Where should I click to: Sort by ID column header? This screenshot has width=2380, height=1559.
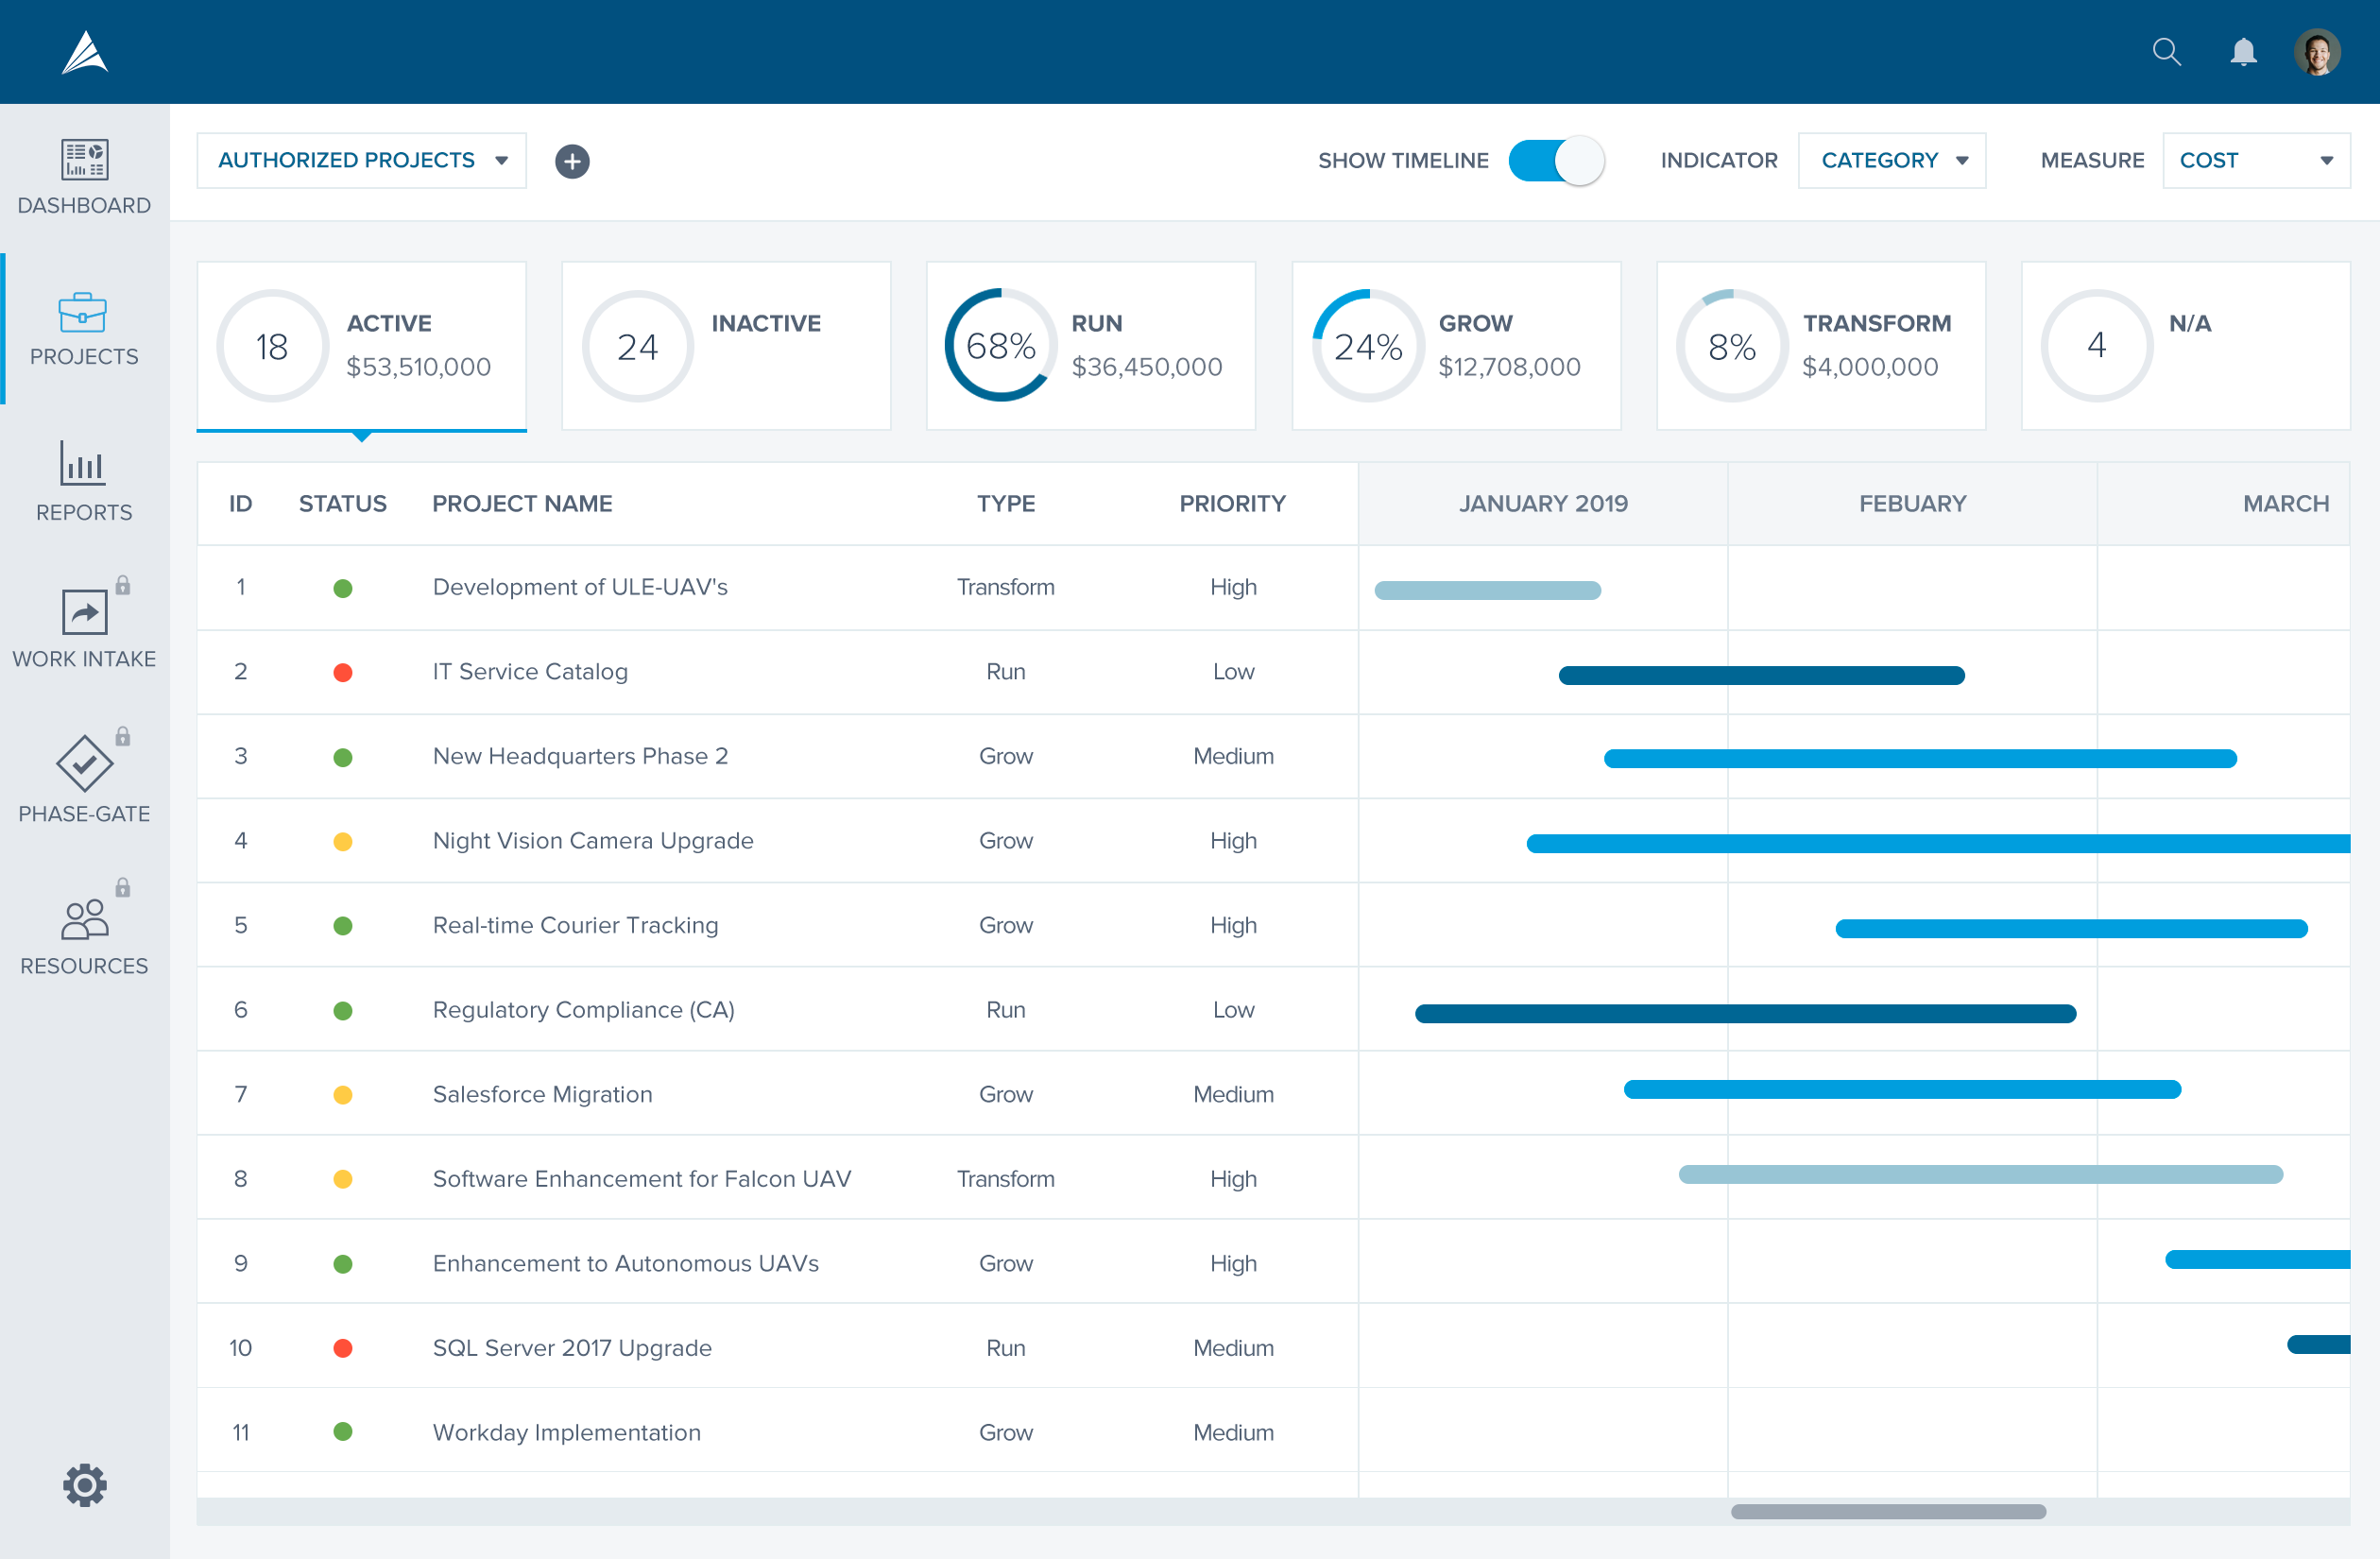click(x=240, y=503)
